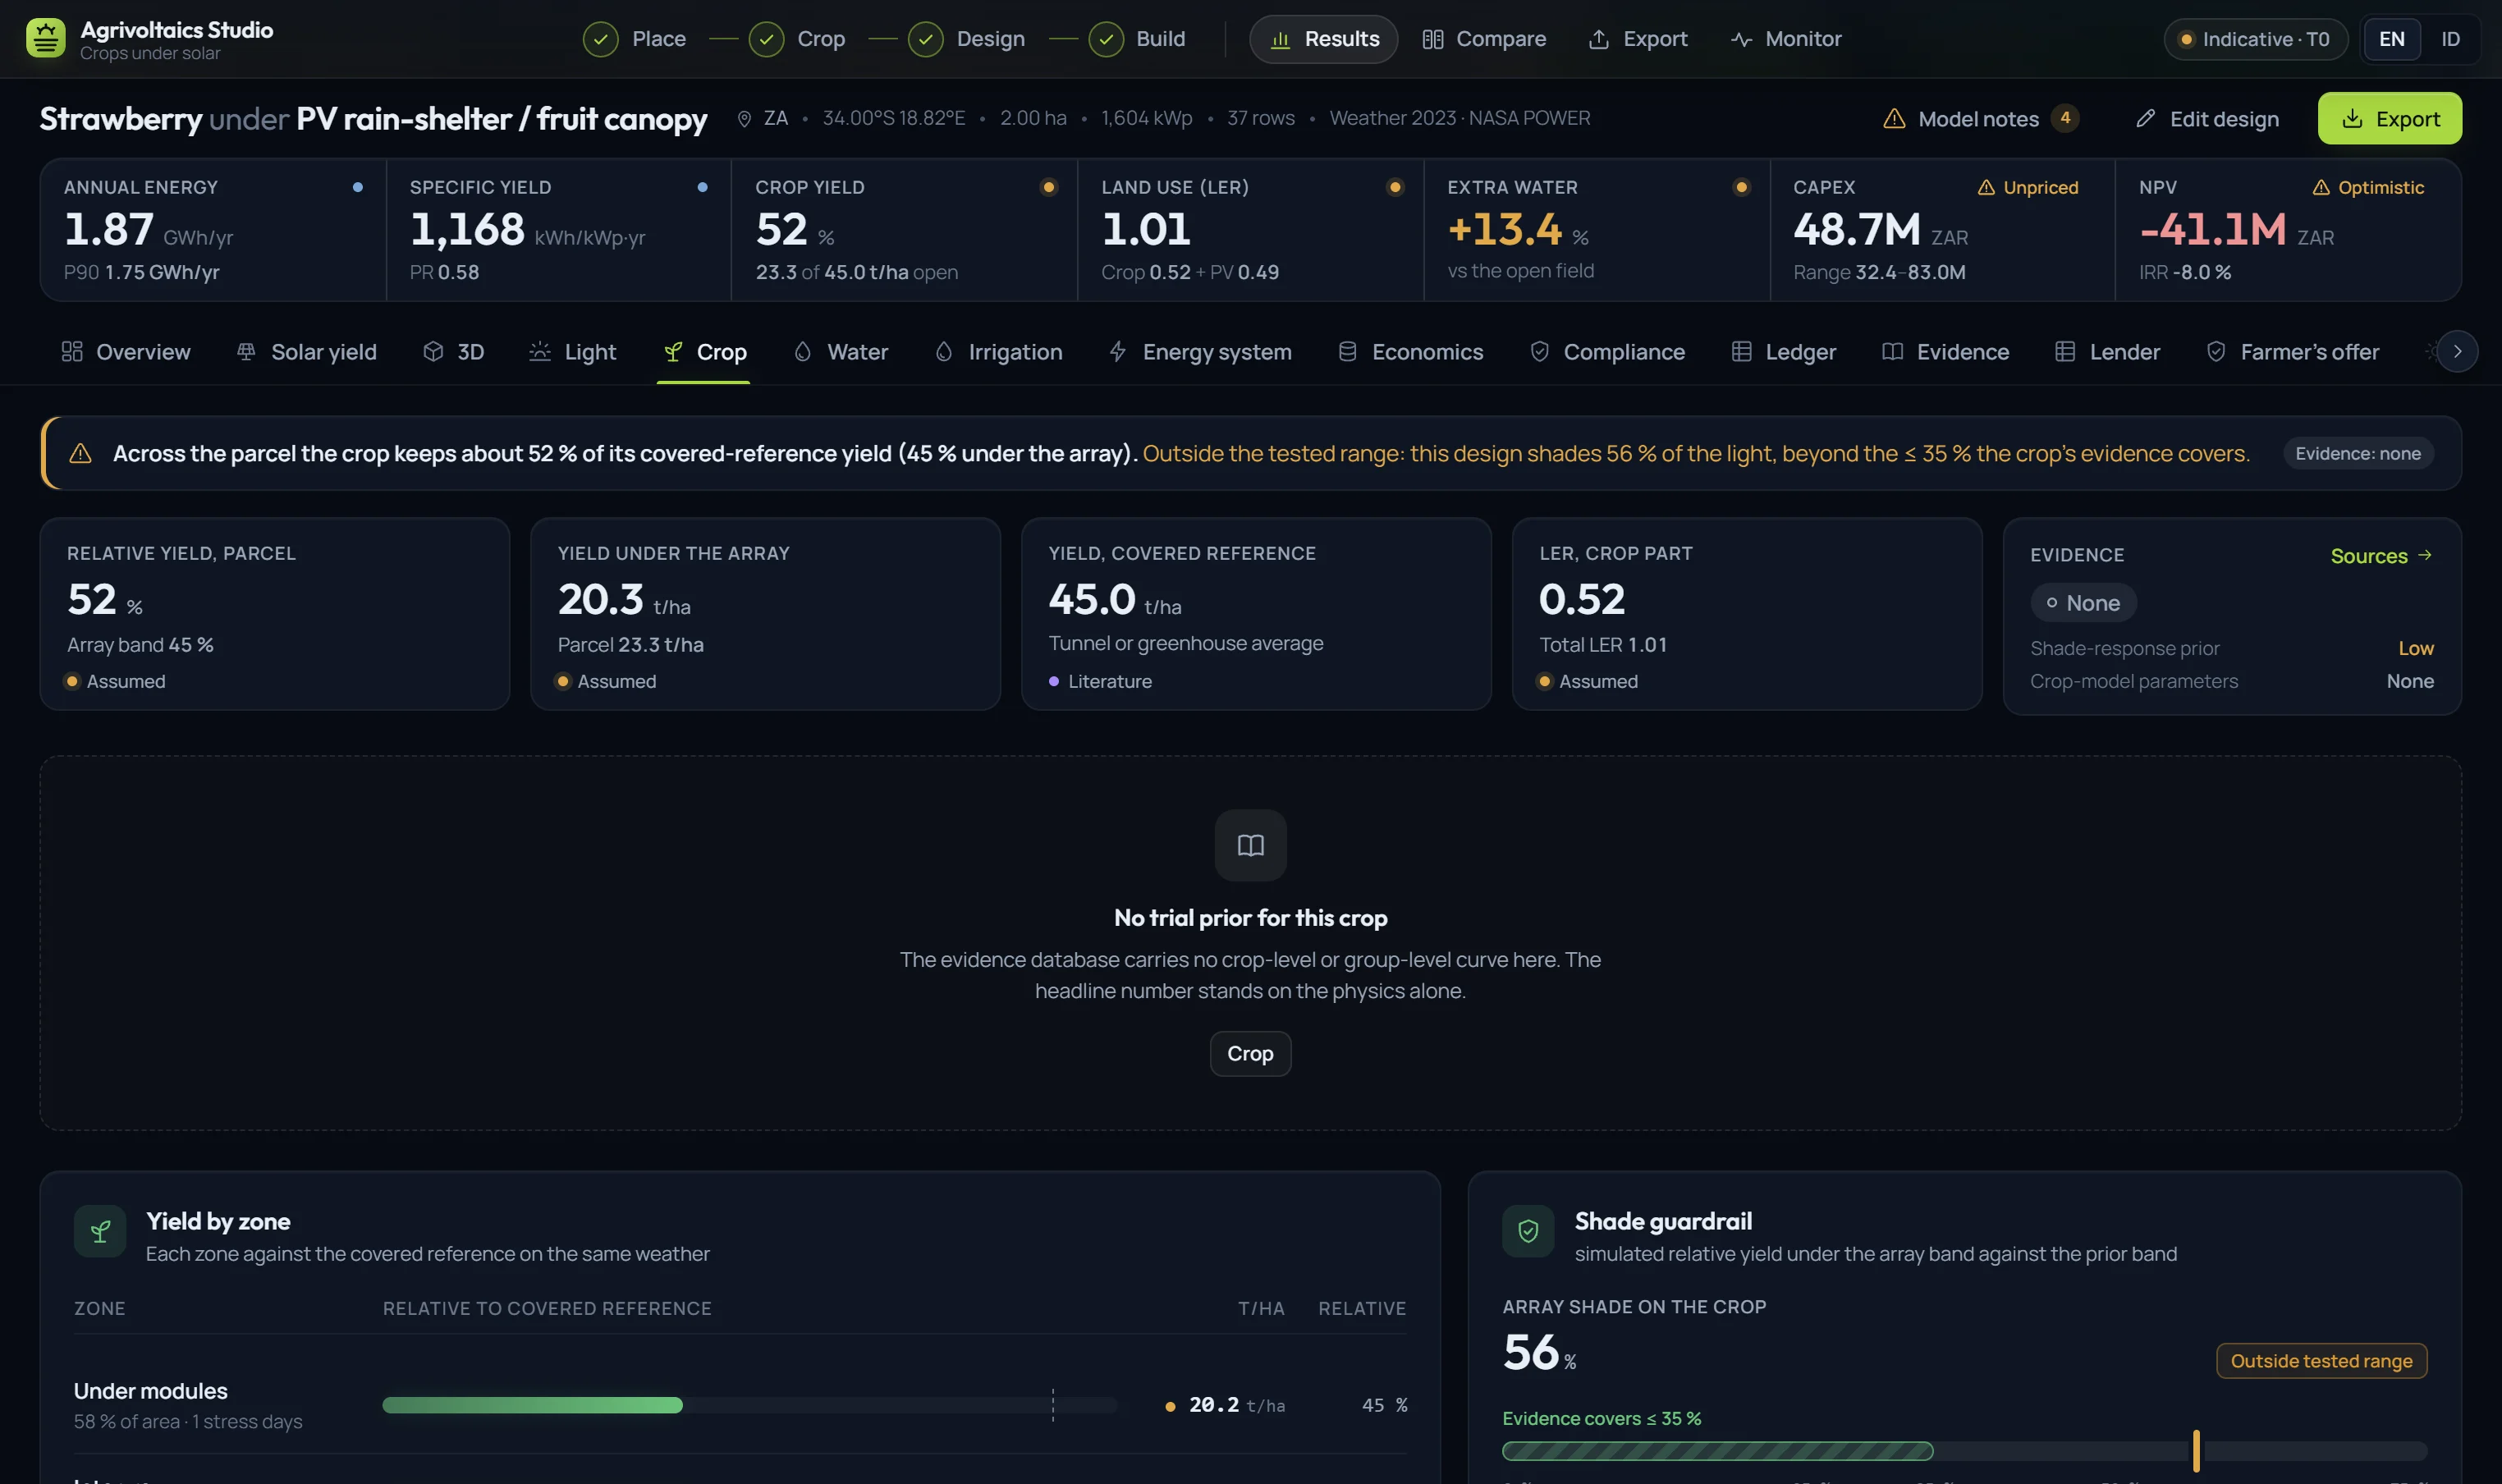
Task: Click the Design step checkmark icon
Action: pos(925,39)
